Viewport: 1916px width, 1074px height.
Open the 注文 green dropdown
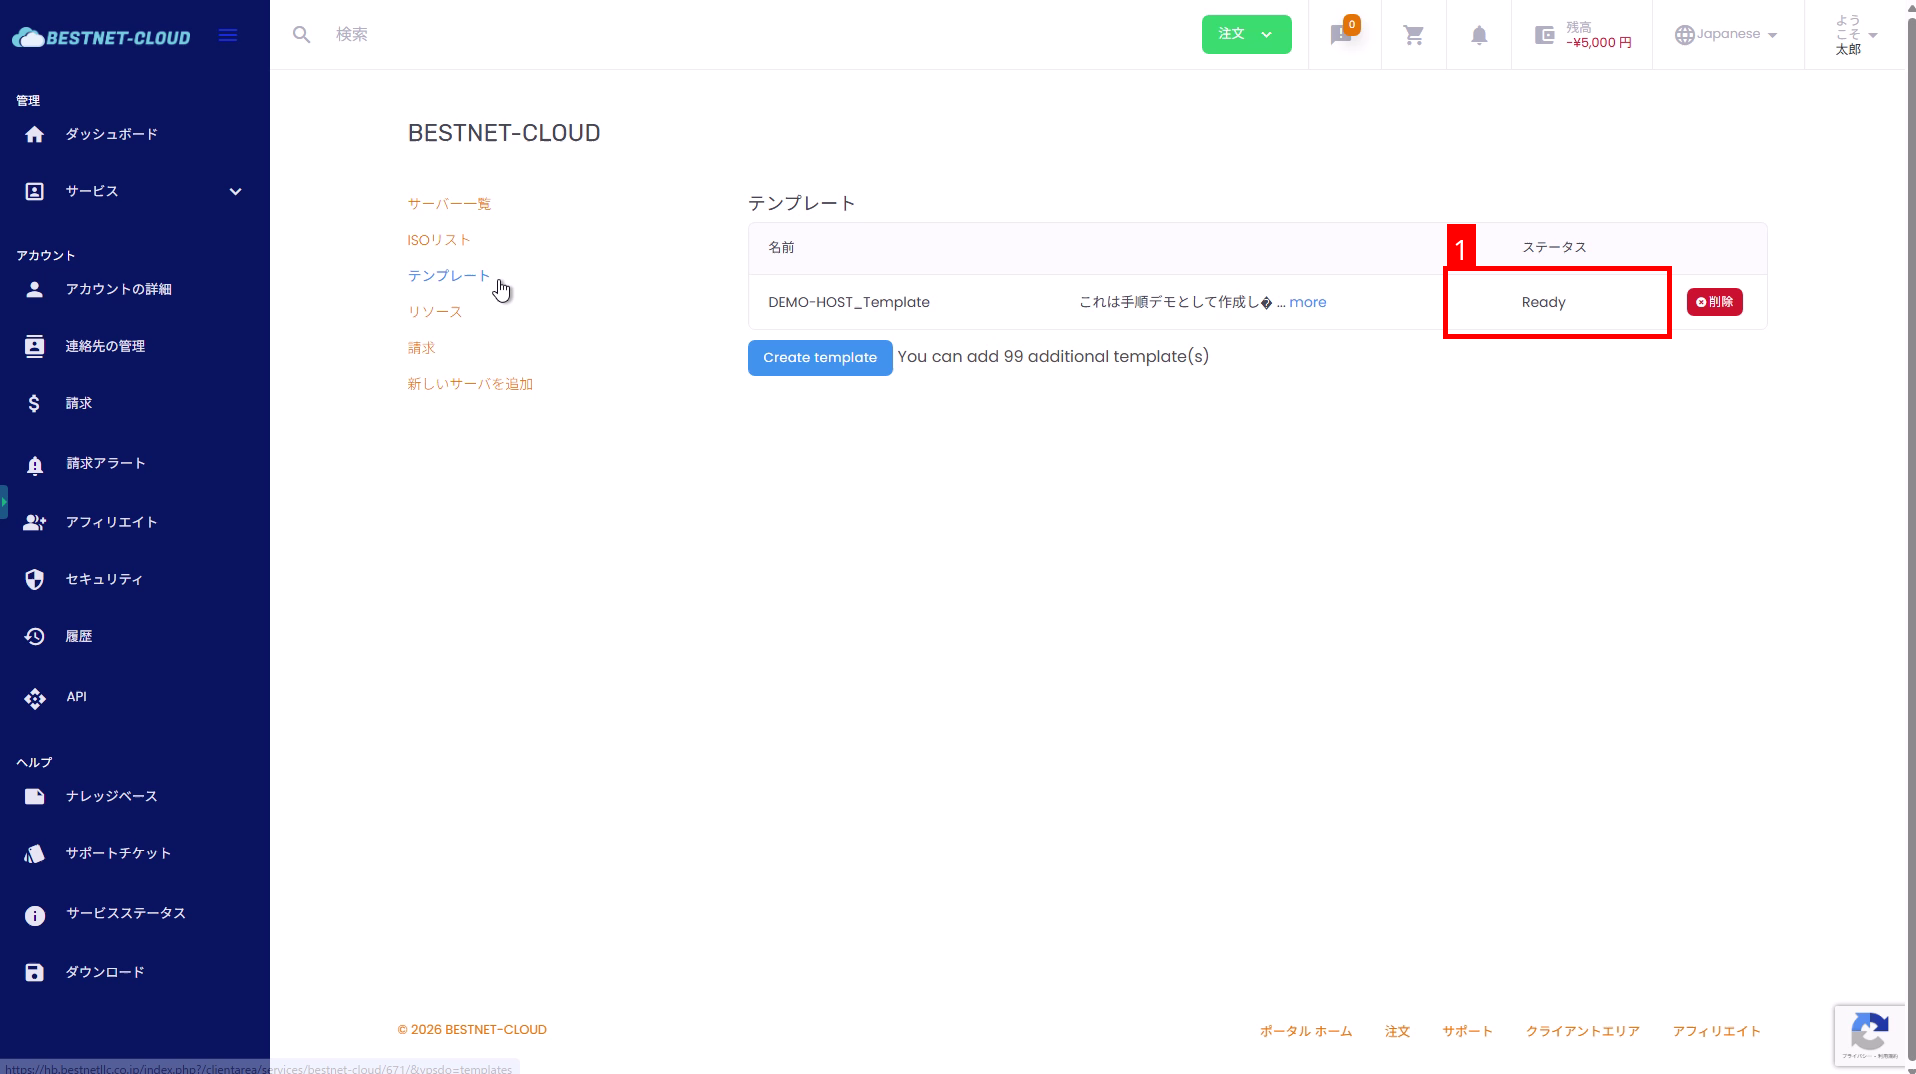[x=1245, y=34]
